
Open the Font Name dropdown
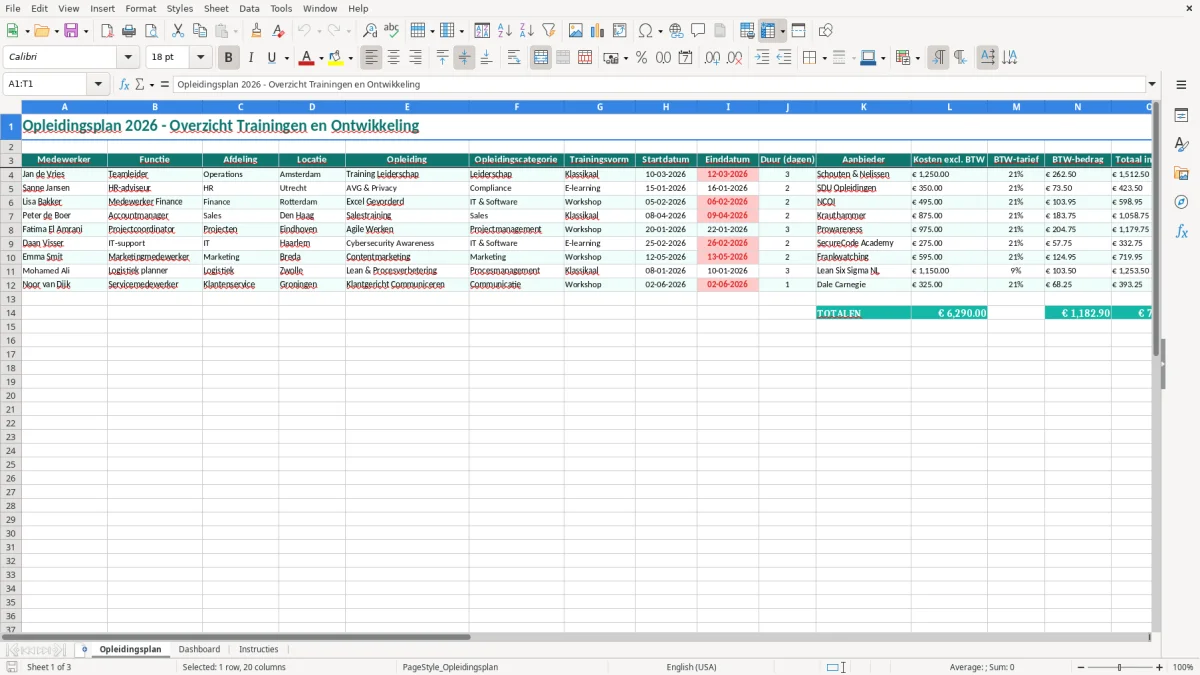pos(128,58)
